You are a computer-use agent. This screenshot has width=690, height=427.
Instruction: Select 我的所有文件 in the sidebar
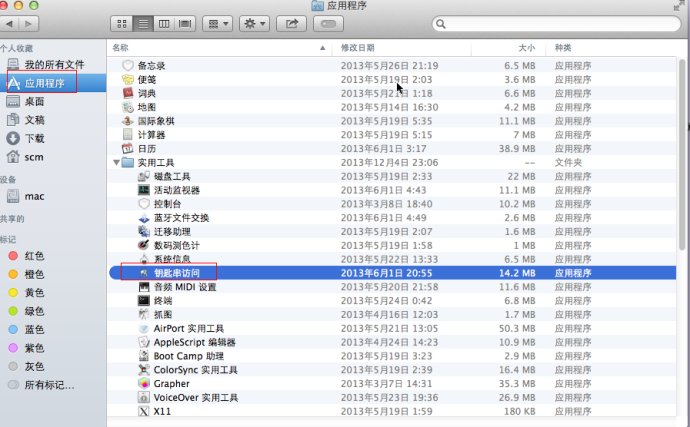pyautogui.click(x=53, y=65)
